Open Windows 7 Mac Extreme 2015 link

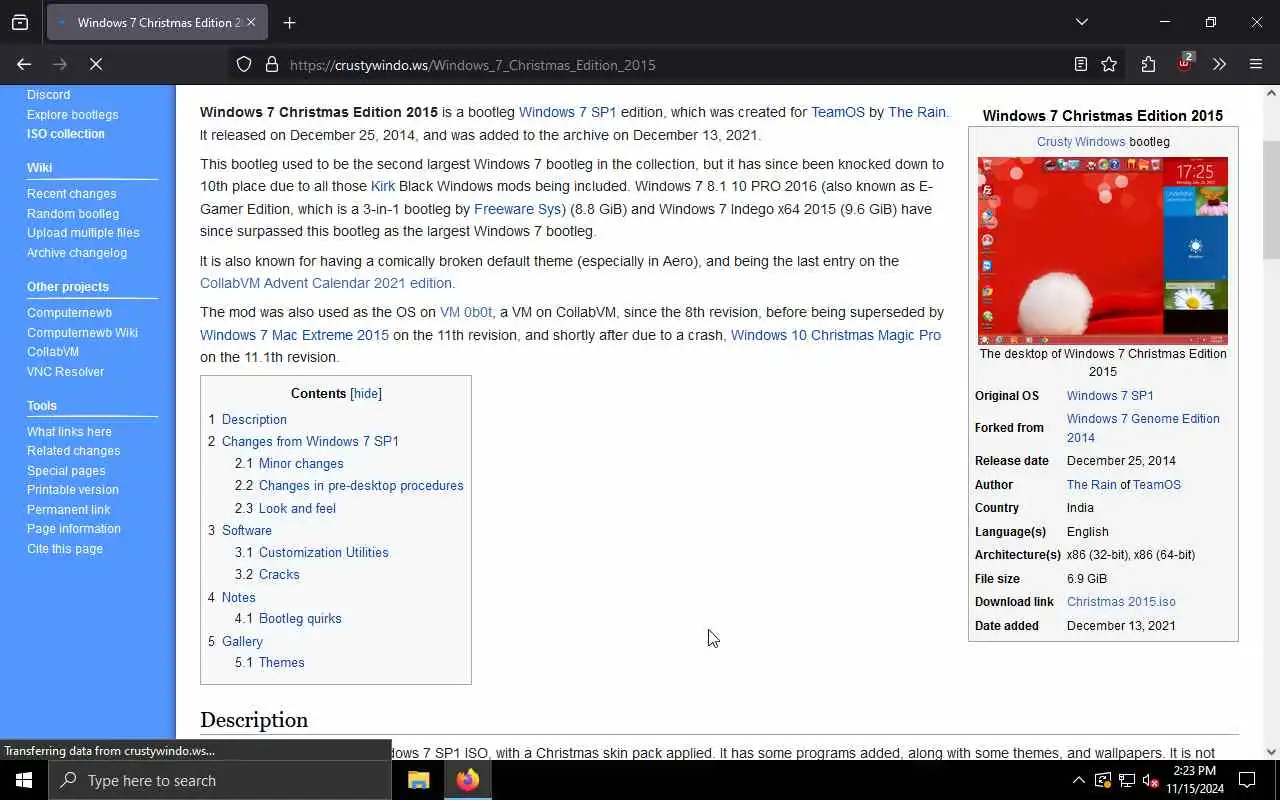pyautogui.click(x=294, y=335)
